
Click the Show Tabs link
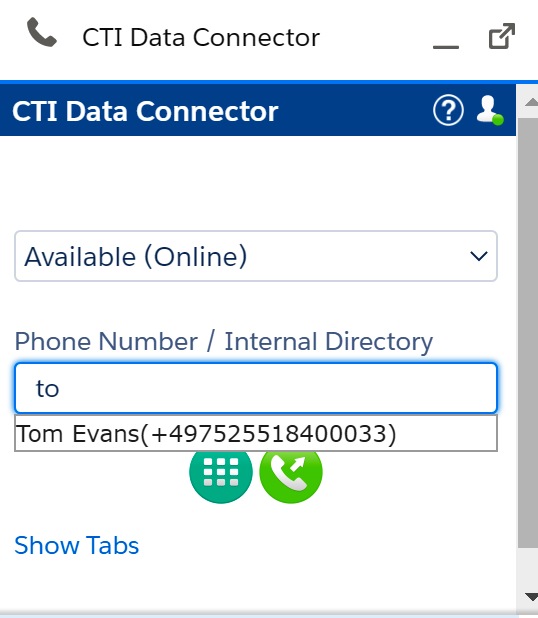(76, 545)
